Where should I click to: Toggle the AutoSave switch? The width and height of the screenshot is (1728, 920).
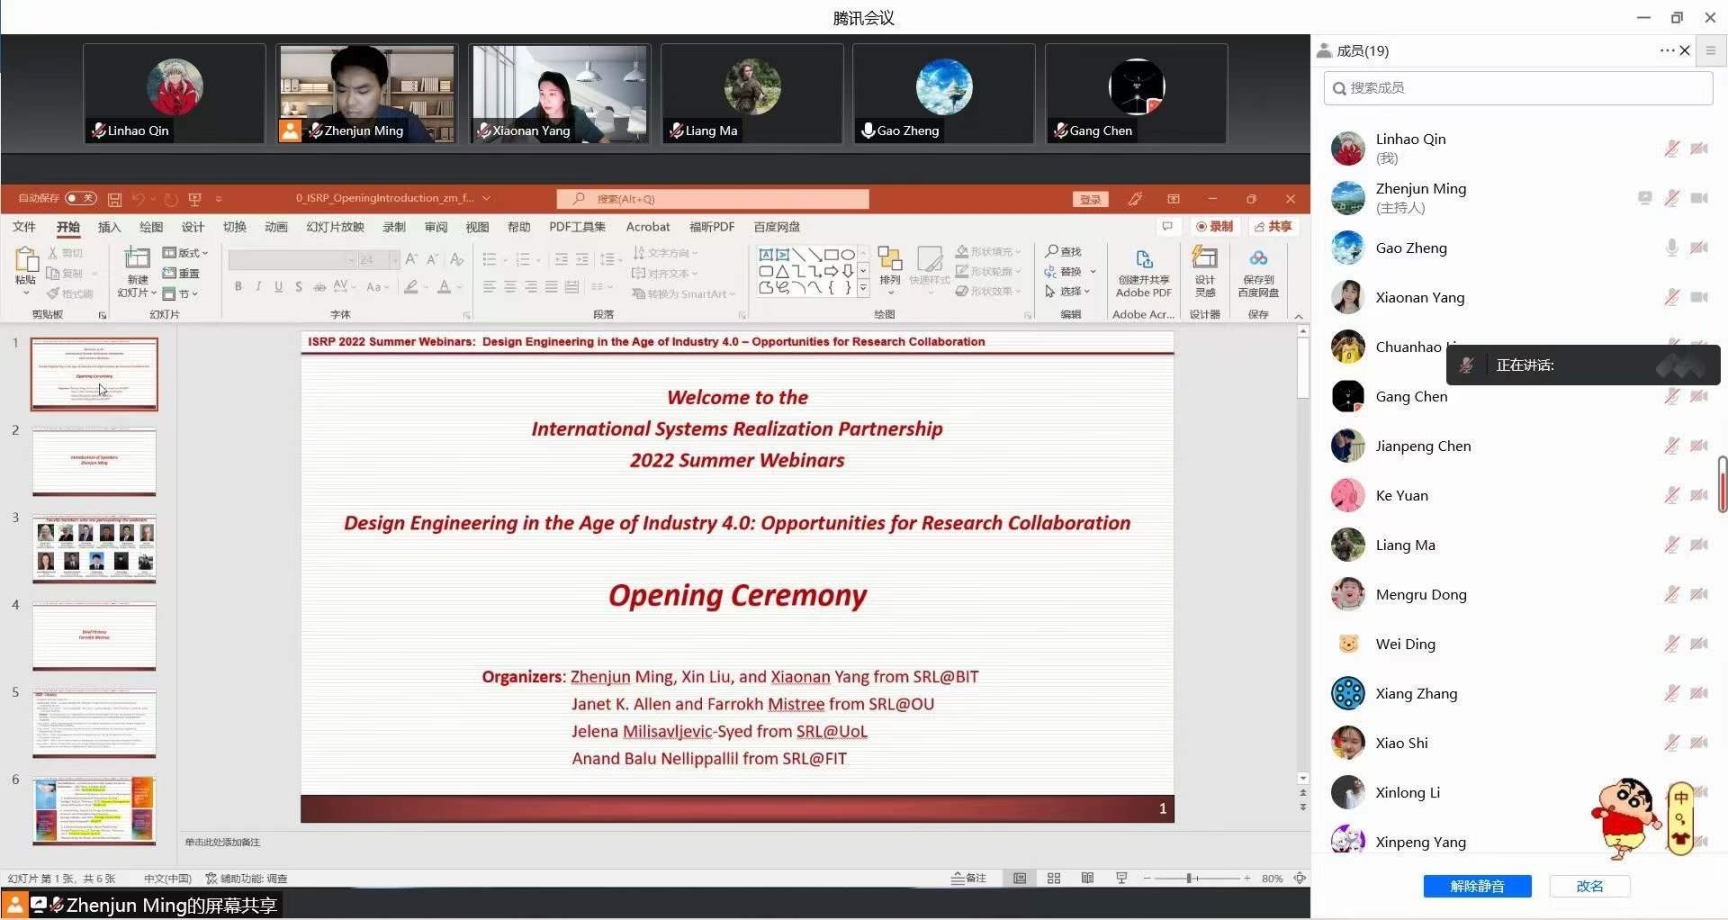point(80,198)
